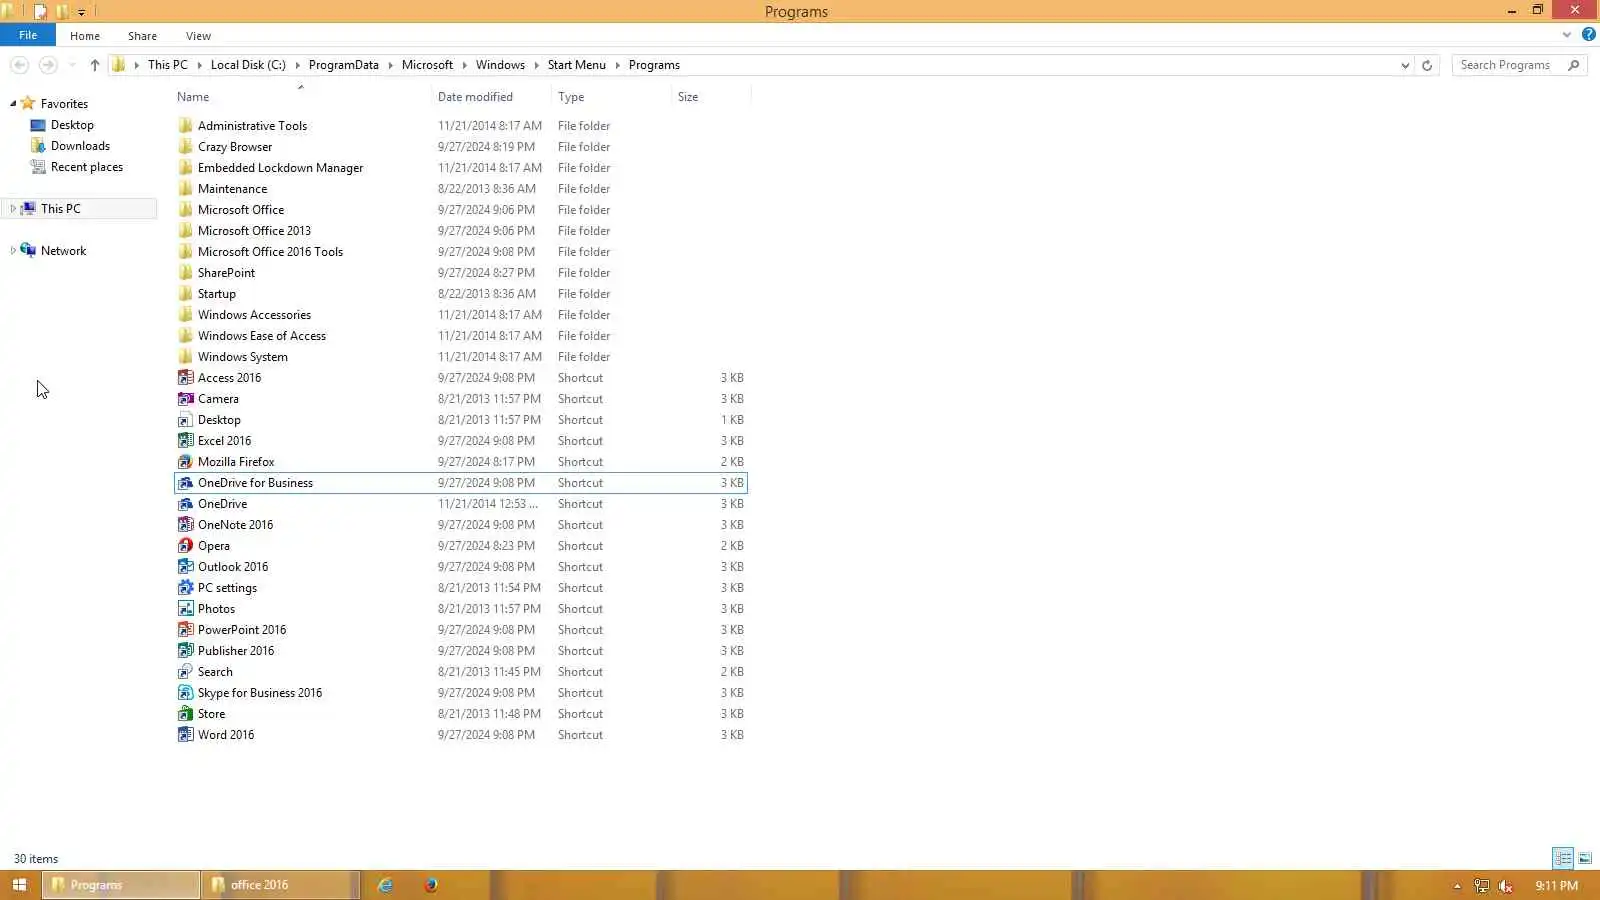1600x900 pixels.
Task: Switch to office 2016 taskbar window
Action: [281, 885]
